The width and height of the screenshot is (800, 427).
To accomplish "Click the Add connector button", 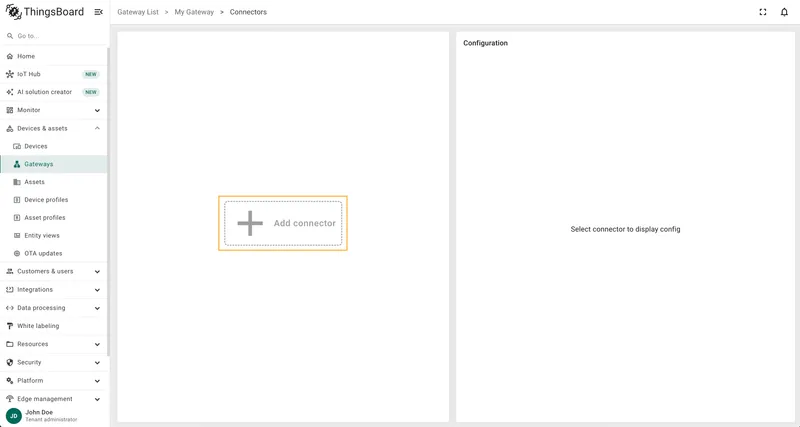I will click(x=283, y=223).
